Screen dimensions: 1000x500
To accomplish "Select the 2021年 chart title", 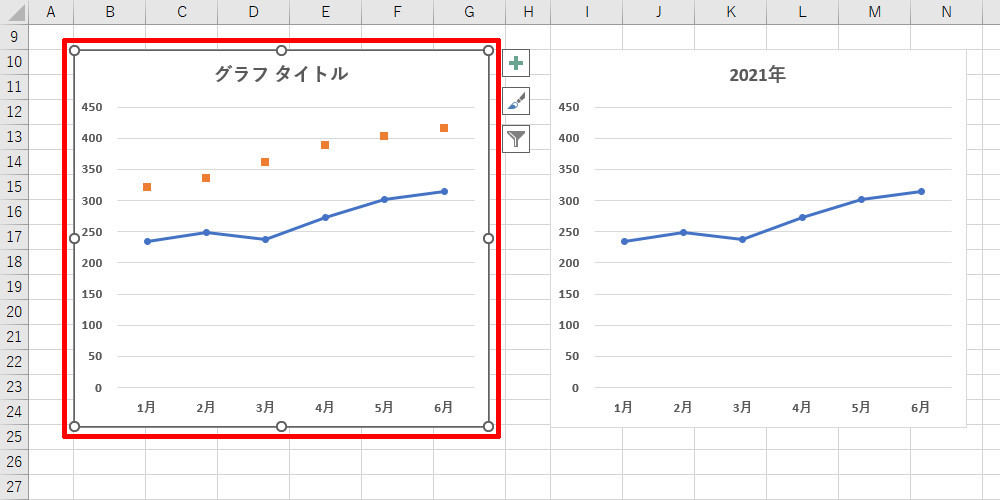I will point(757,75).
